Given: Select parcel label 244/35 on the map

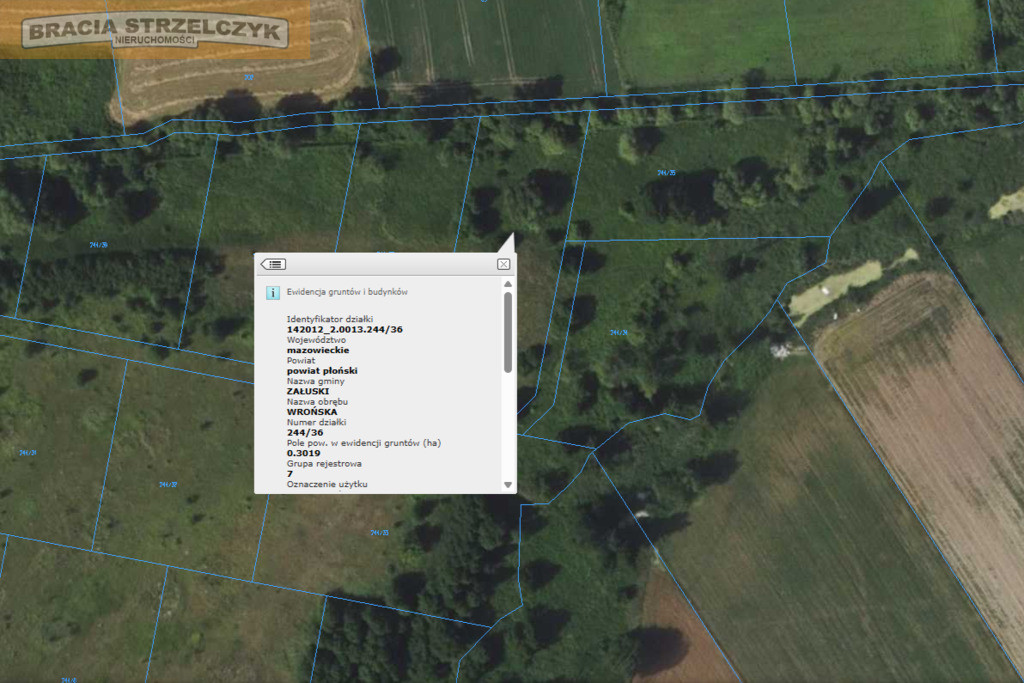Looking at the screenshot, I should [666, 173].
